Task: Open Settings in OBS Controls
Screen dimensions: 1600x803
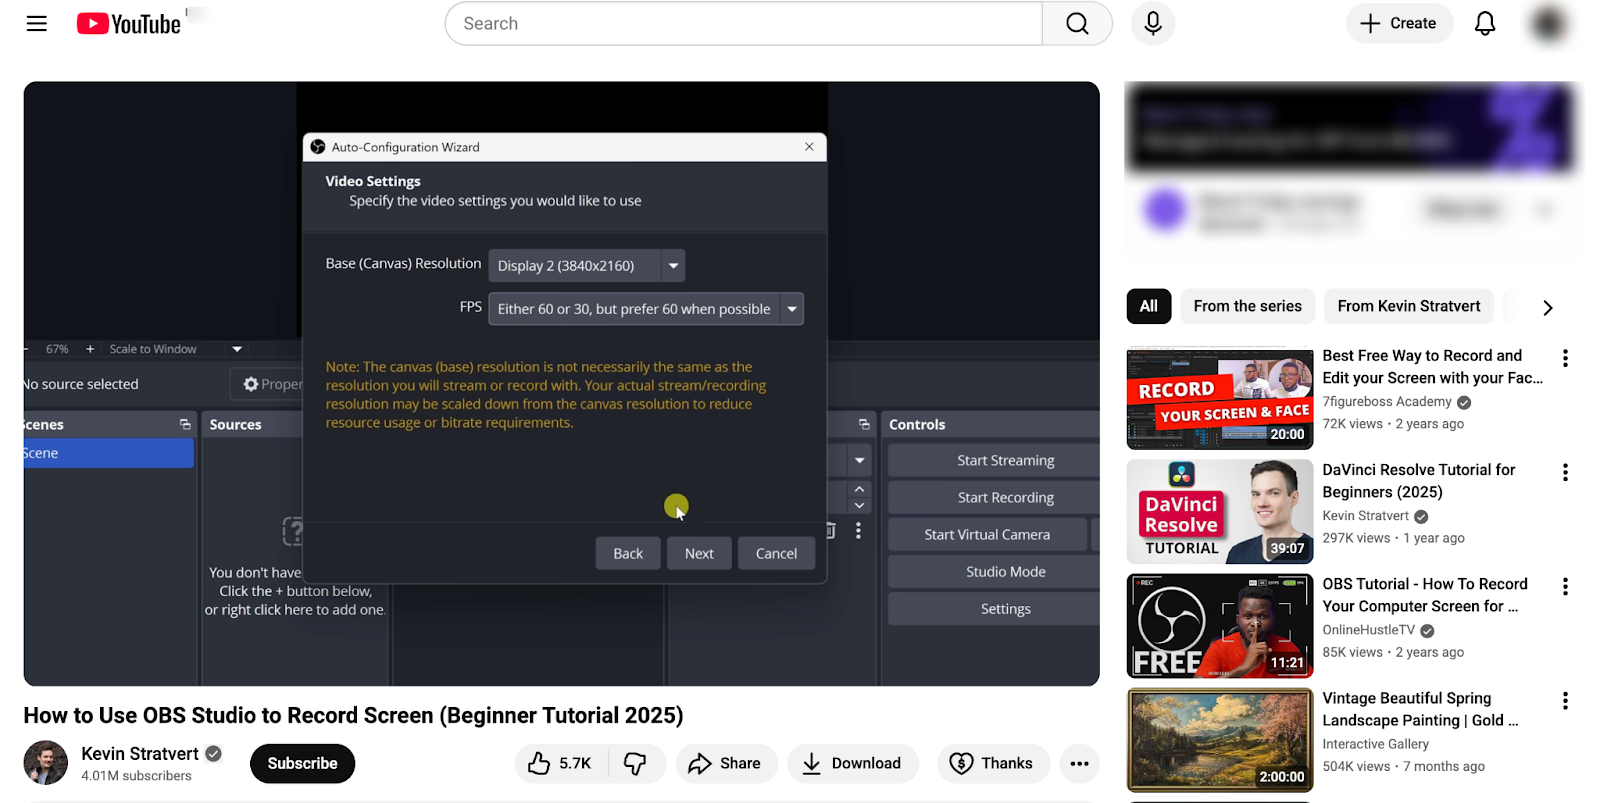Action: click(993, 608)
